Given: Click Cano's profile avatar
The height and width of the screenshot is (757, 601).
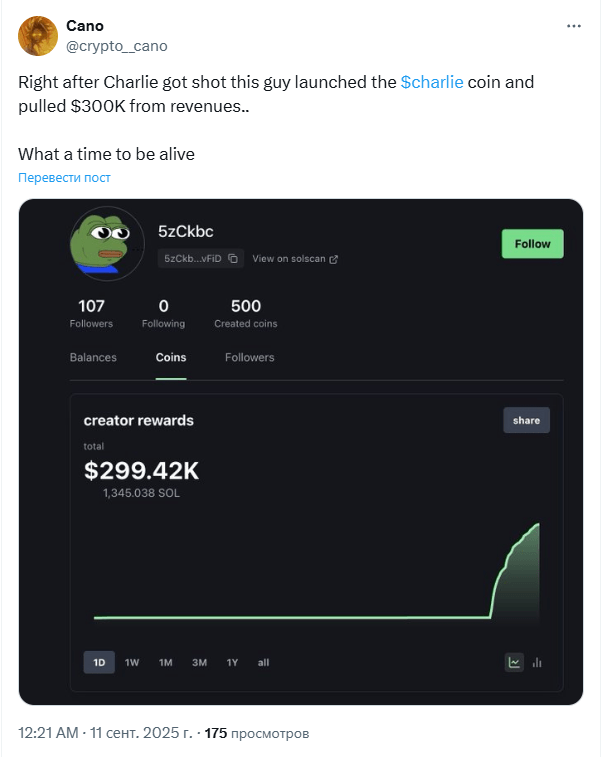Looking at the screenshot, I should click(38, 36).
